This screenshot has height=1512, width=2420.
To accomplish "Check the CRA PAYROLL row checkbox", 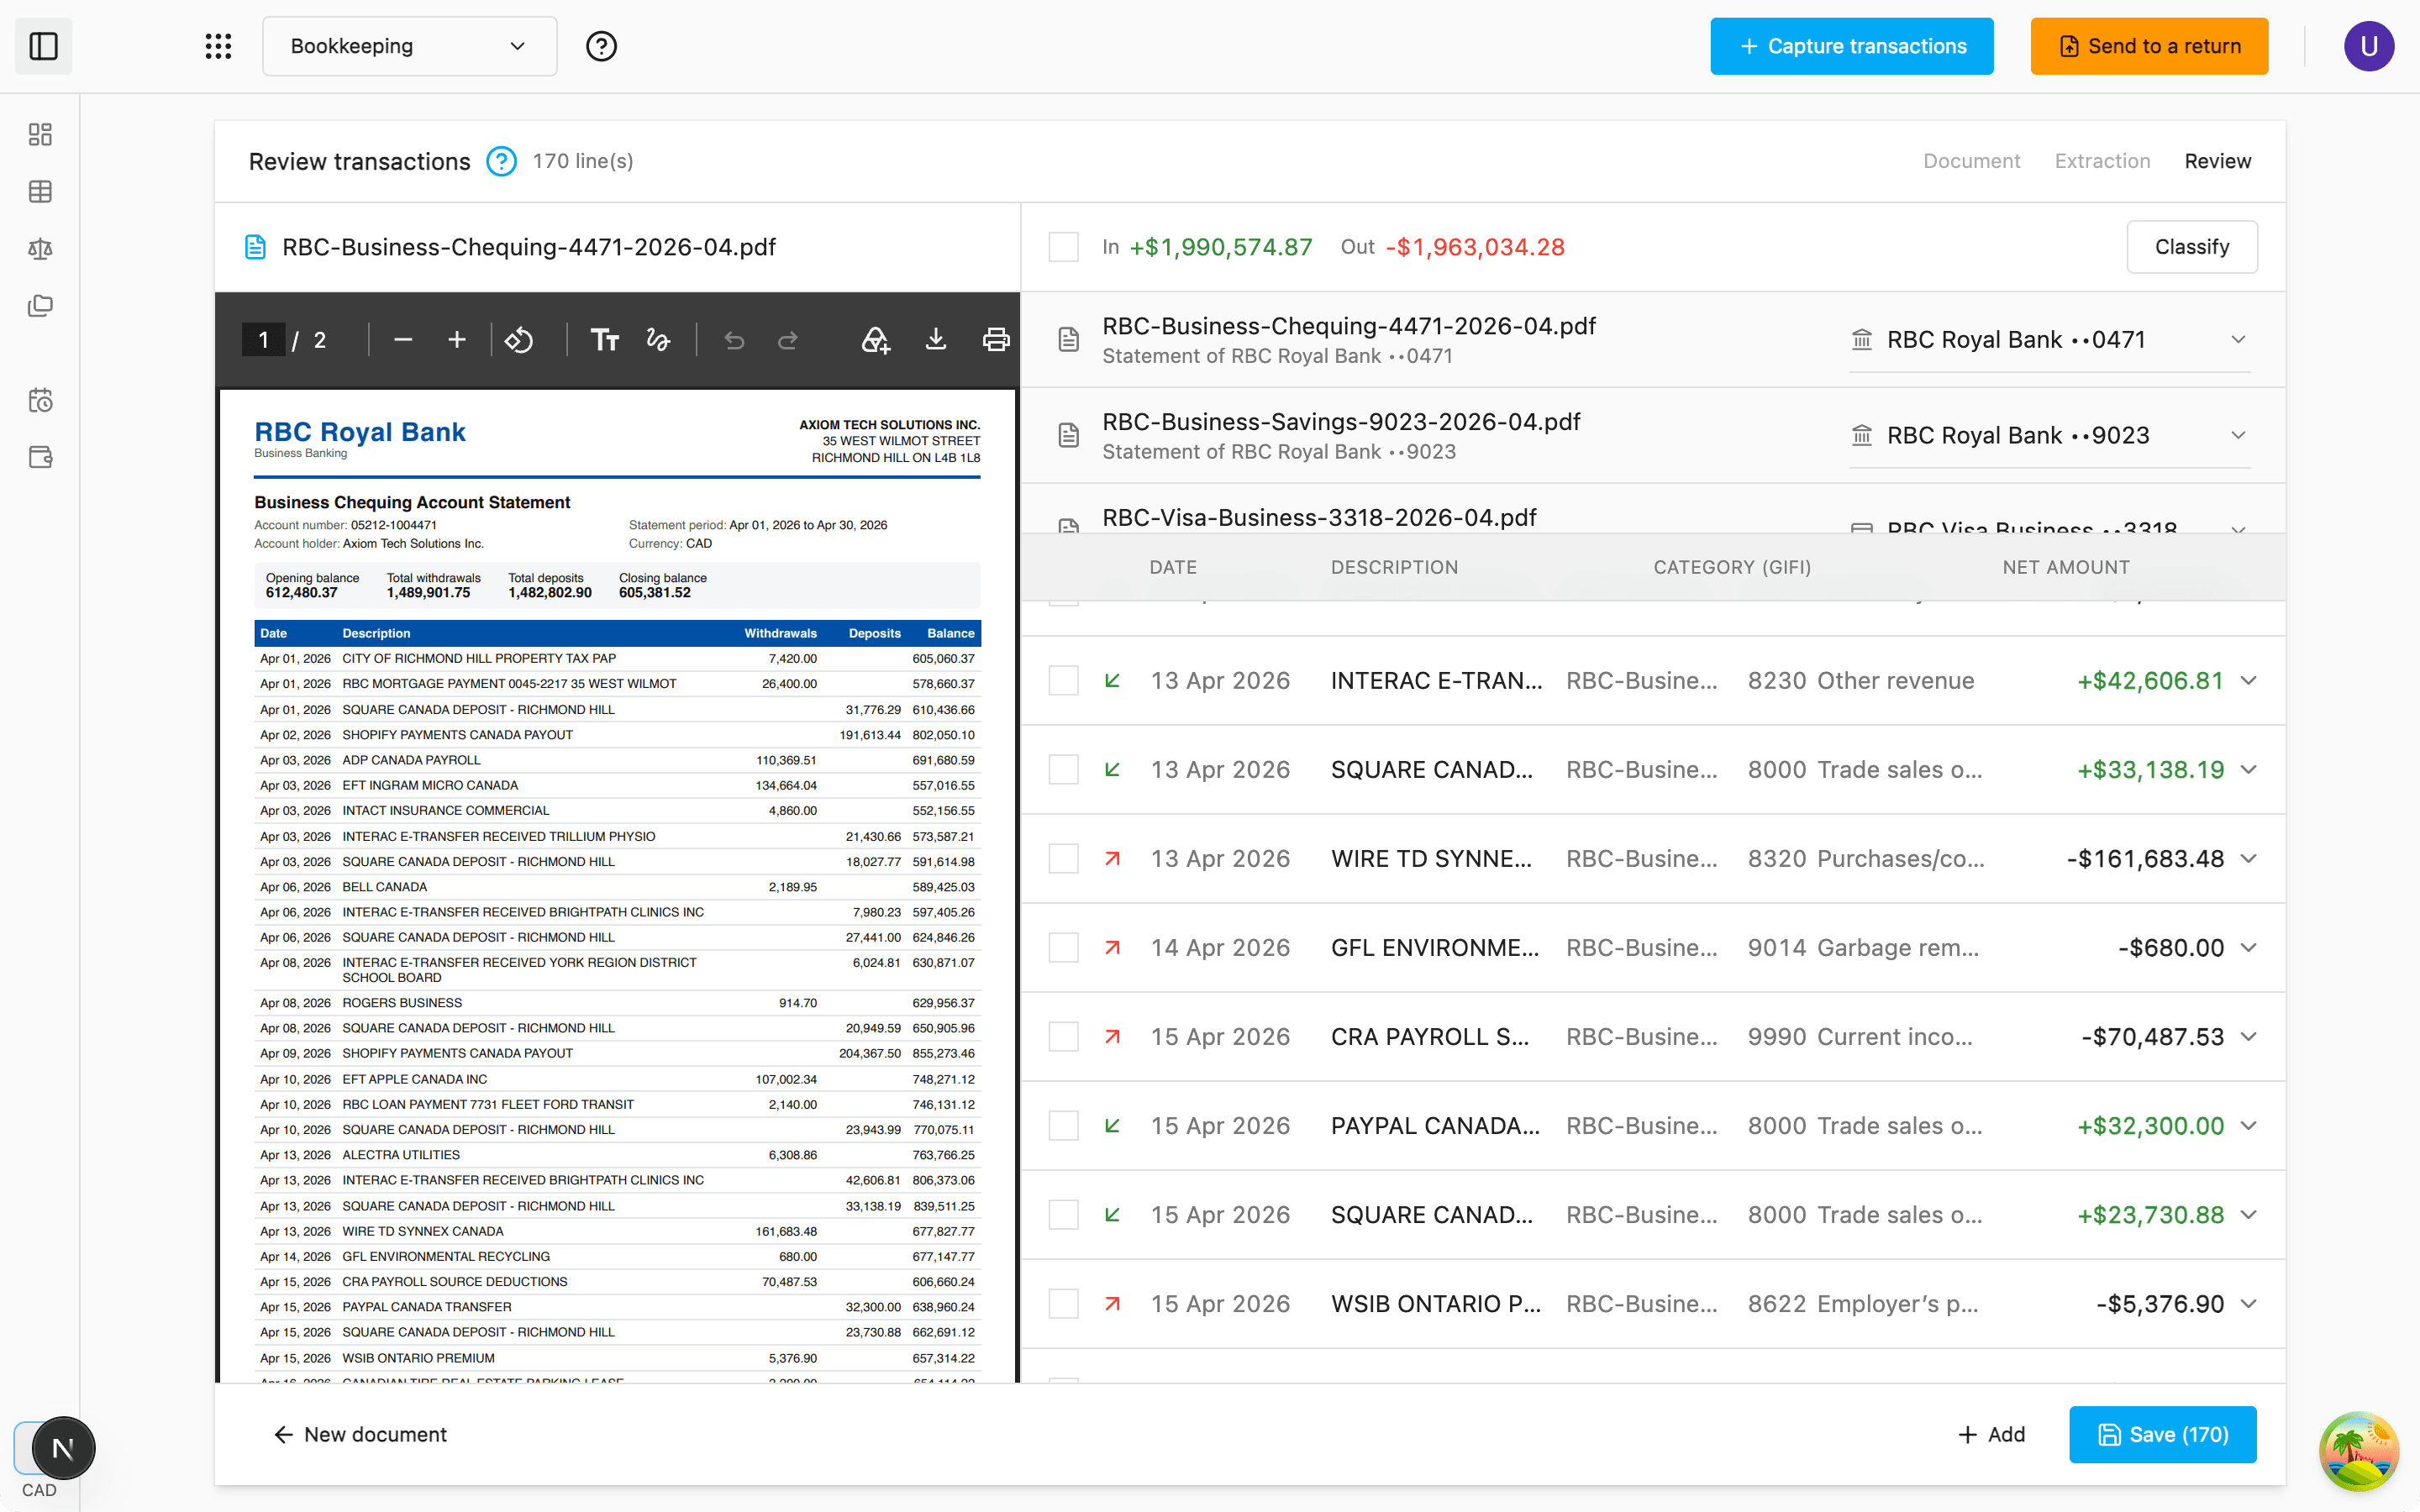I will [1063, 1037].
